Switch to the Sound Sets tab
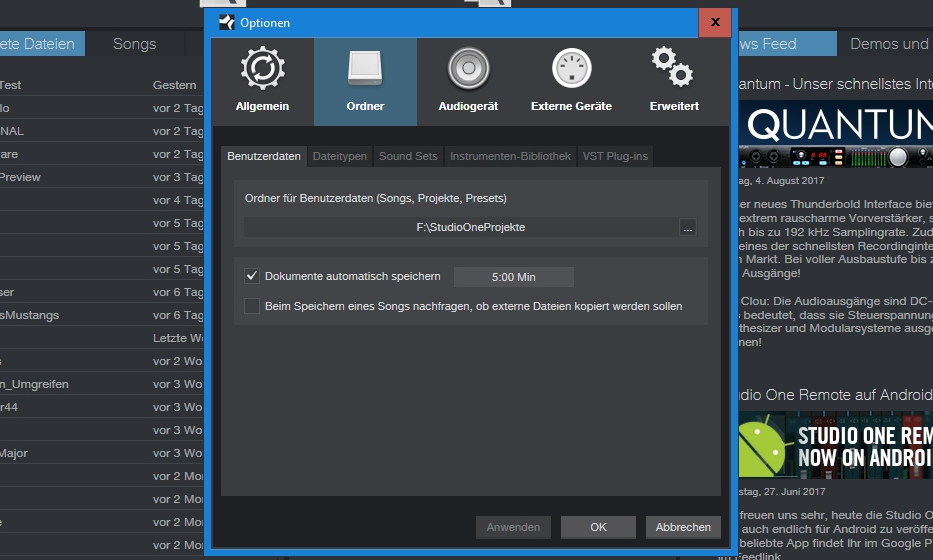 pyautogui.click(x=408, y=157)
